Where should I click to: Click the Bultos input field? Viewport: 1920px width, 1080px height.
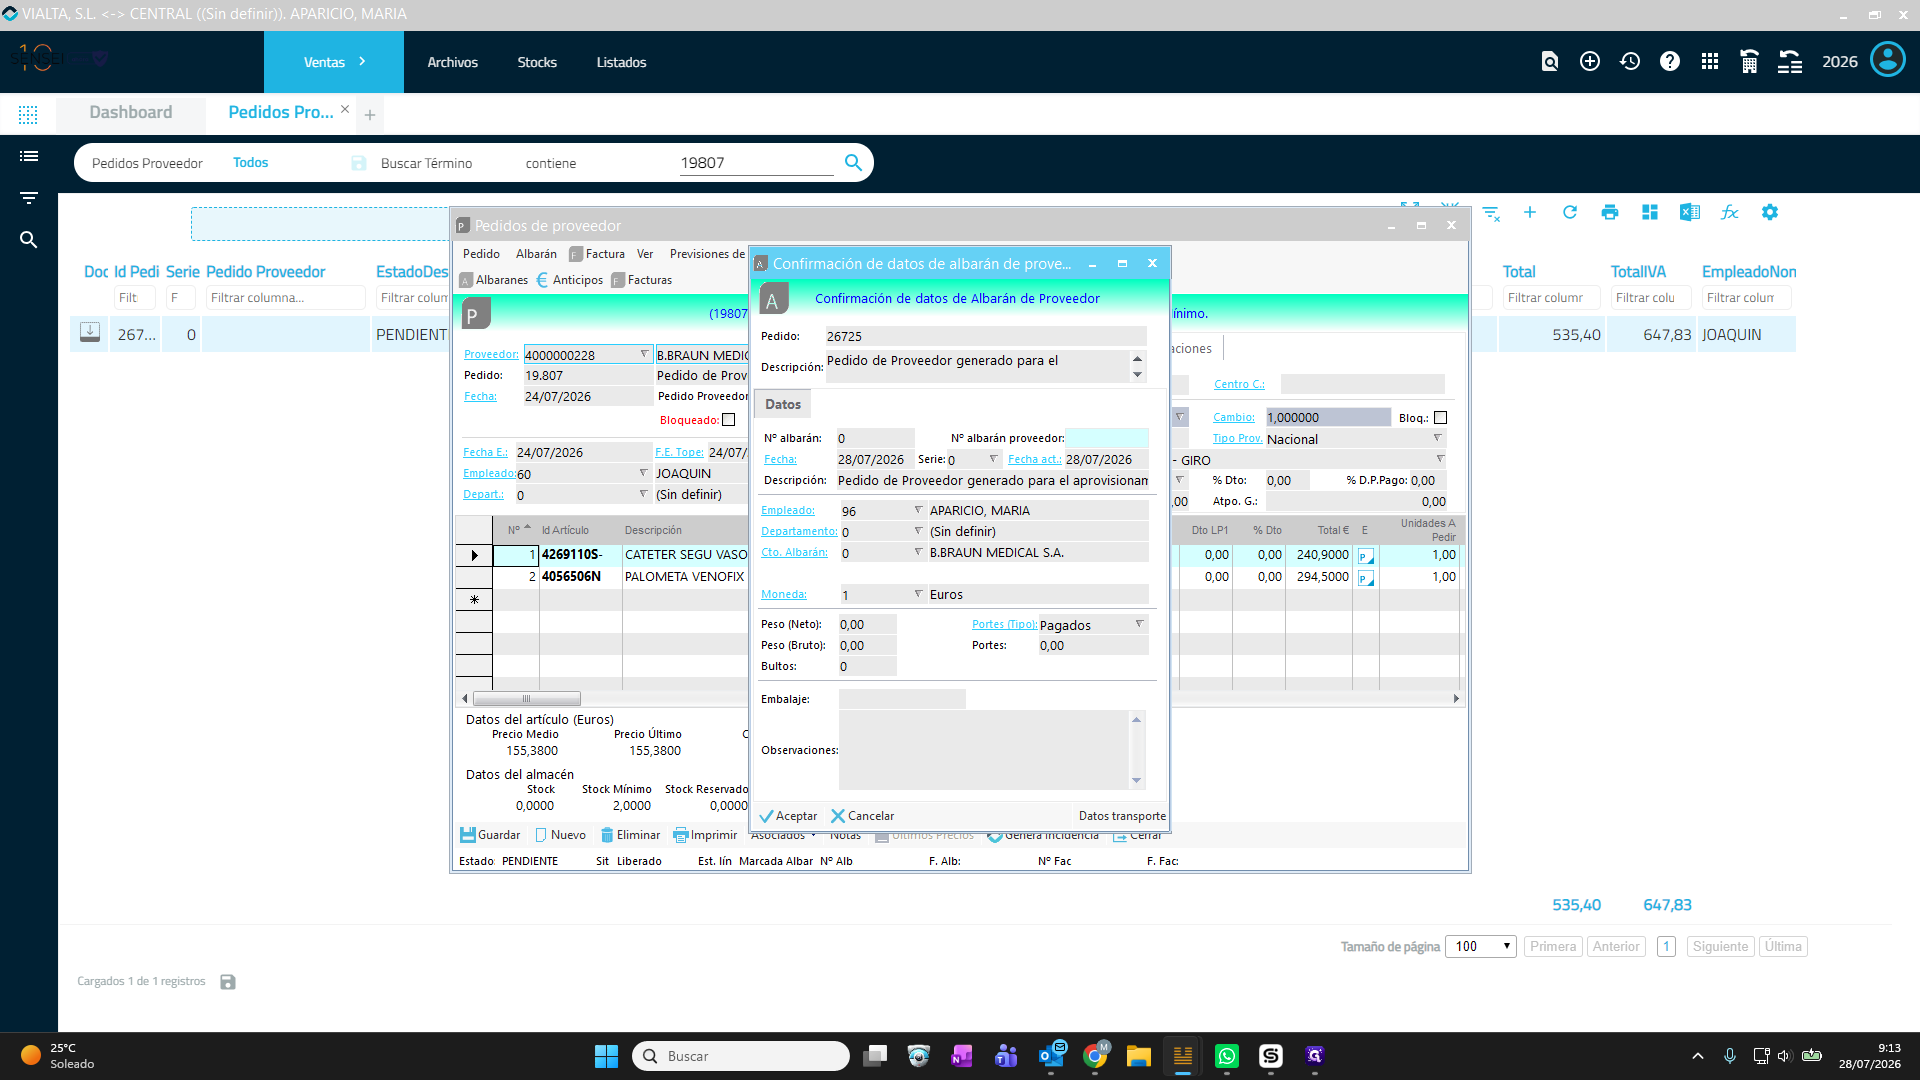(867, 666)
